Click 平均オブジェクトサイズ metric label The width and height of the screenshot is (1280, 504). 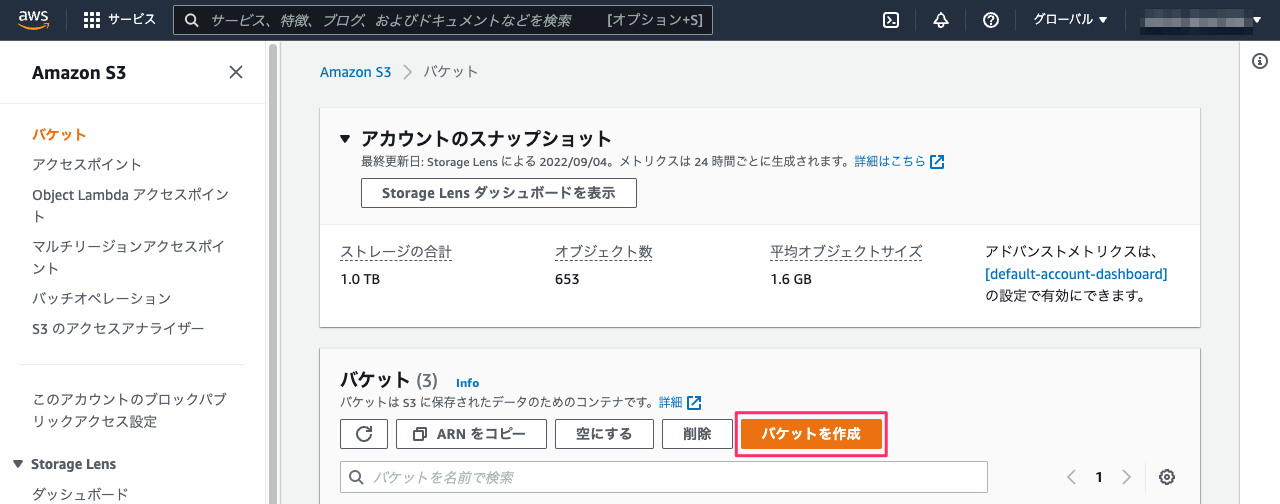(846, 252)
